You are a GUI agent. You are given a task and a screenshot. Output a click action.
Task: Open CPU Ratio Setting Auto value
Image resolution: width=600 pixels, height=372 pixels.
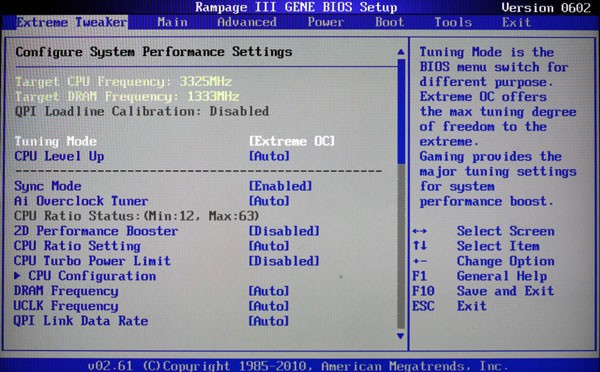269,246
